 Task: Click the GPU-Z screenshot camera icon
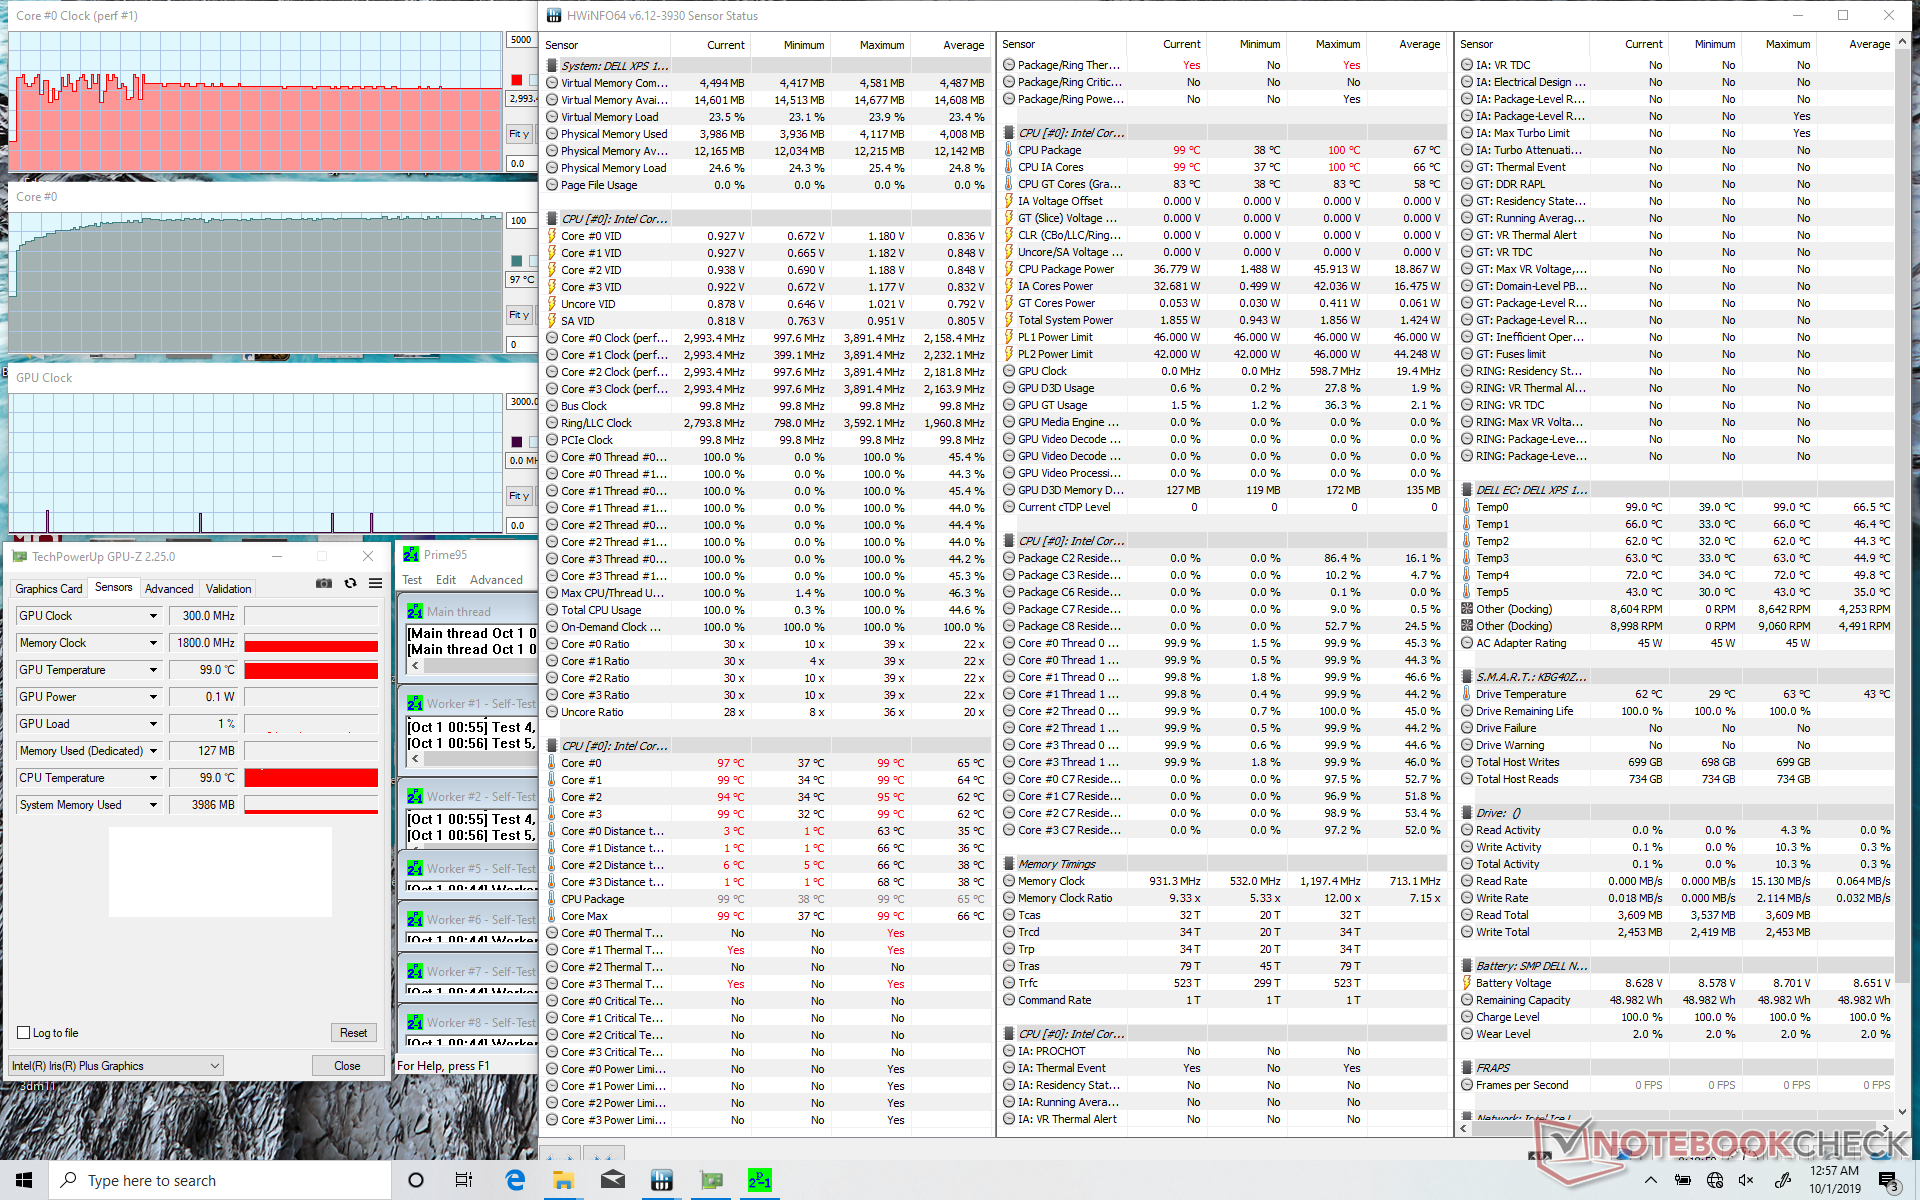coord(324,583)
